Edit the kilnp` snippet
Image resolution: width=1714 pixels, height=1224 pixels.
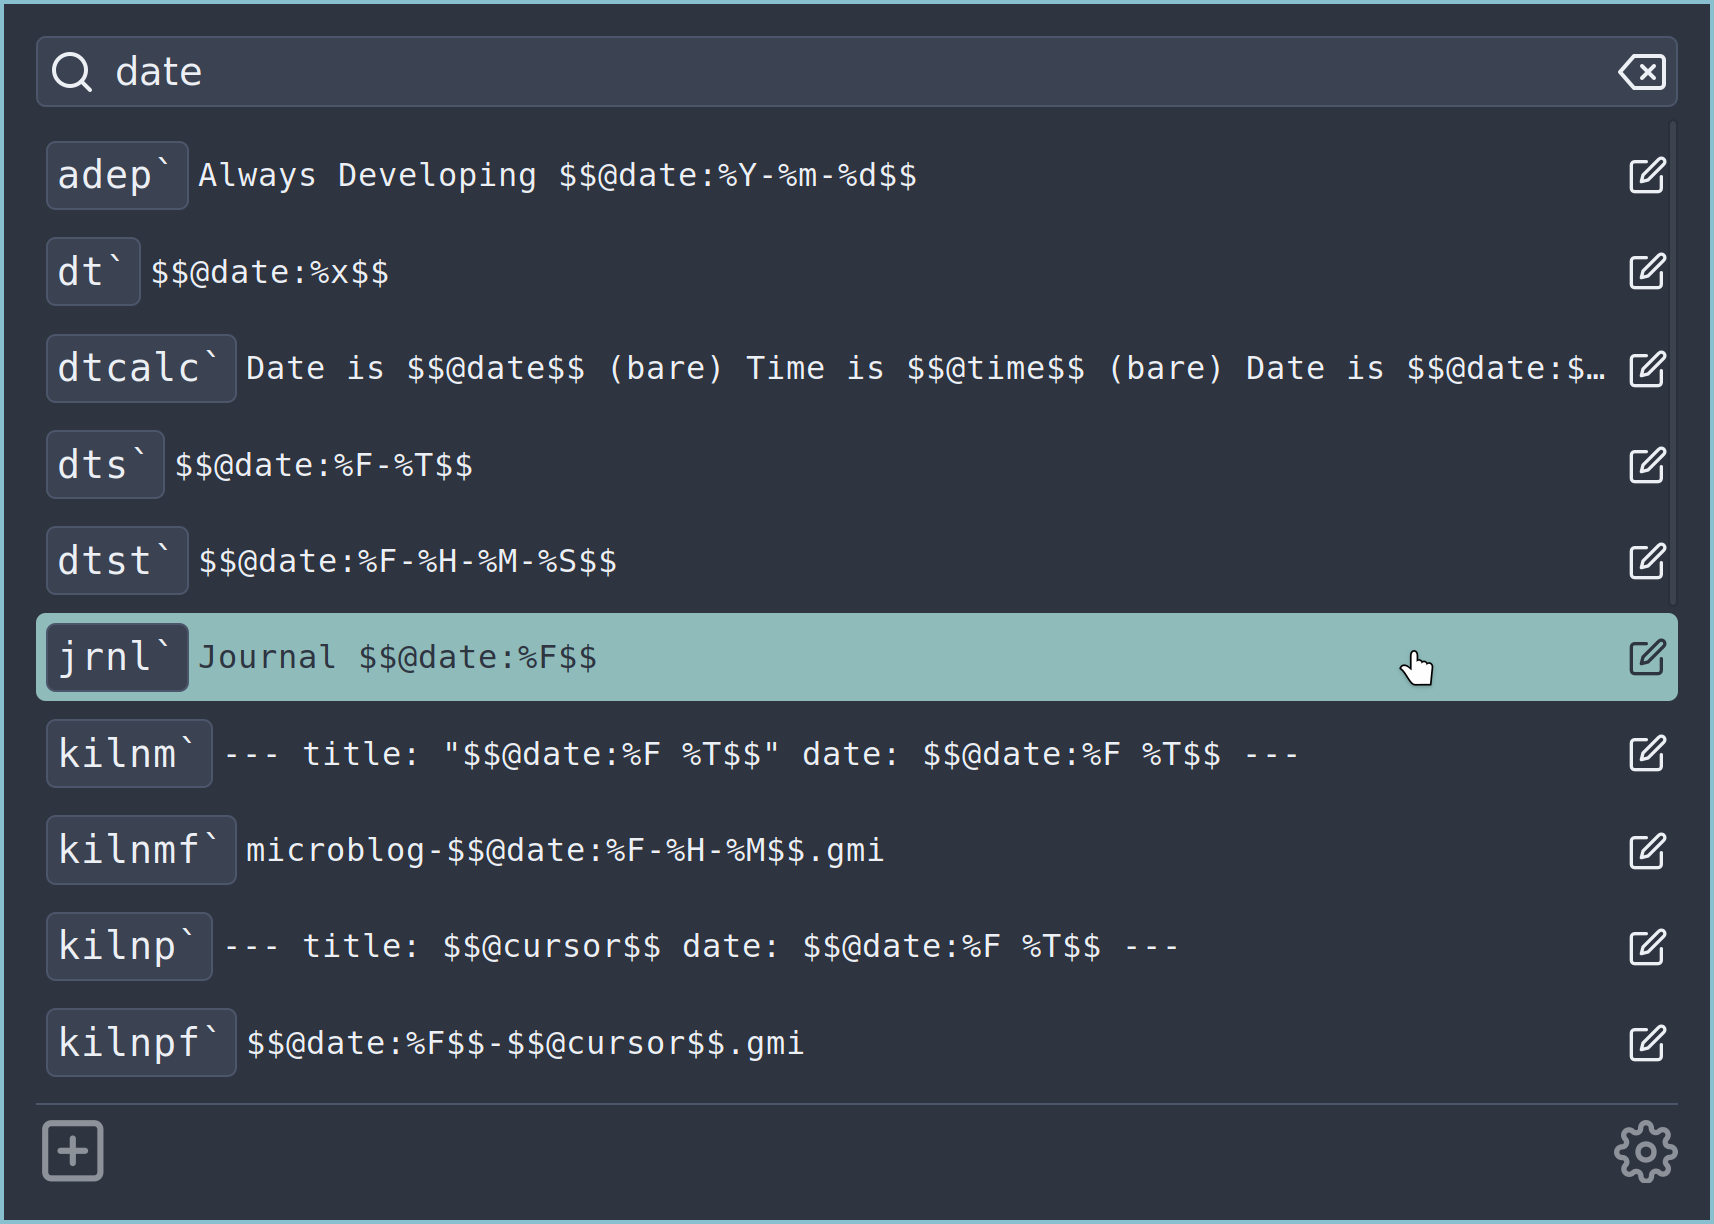(1646, 947)
